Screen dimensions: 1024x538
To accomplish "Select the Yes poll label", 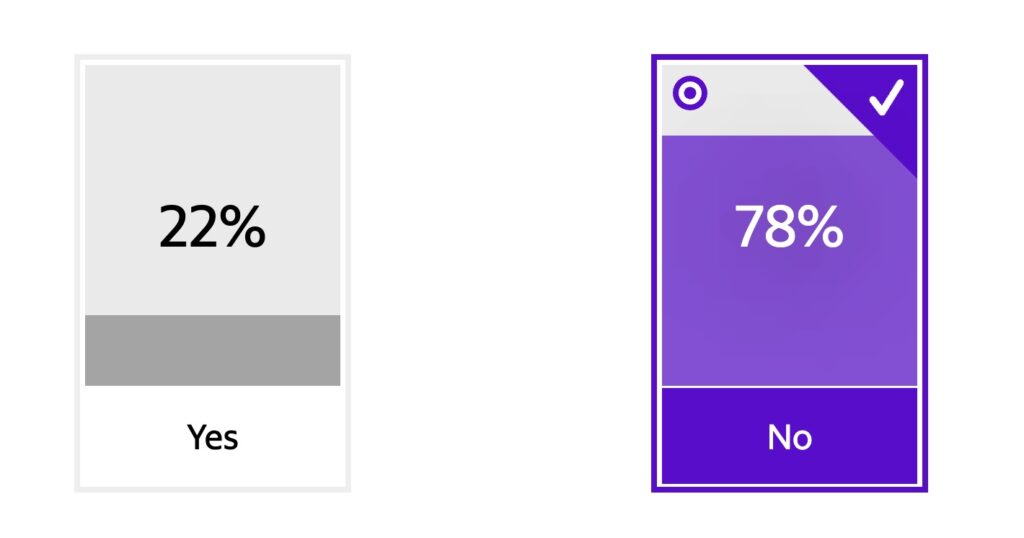I will pos(212,437).
